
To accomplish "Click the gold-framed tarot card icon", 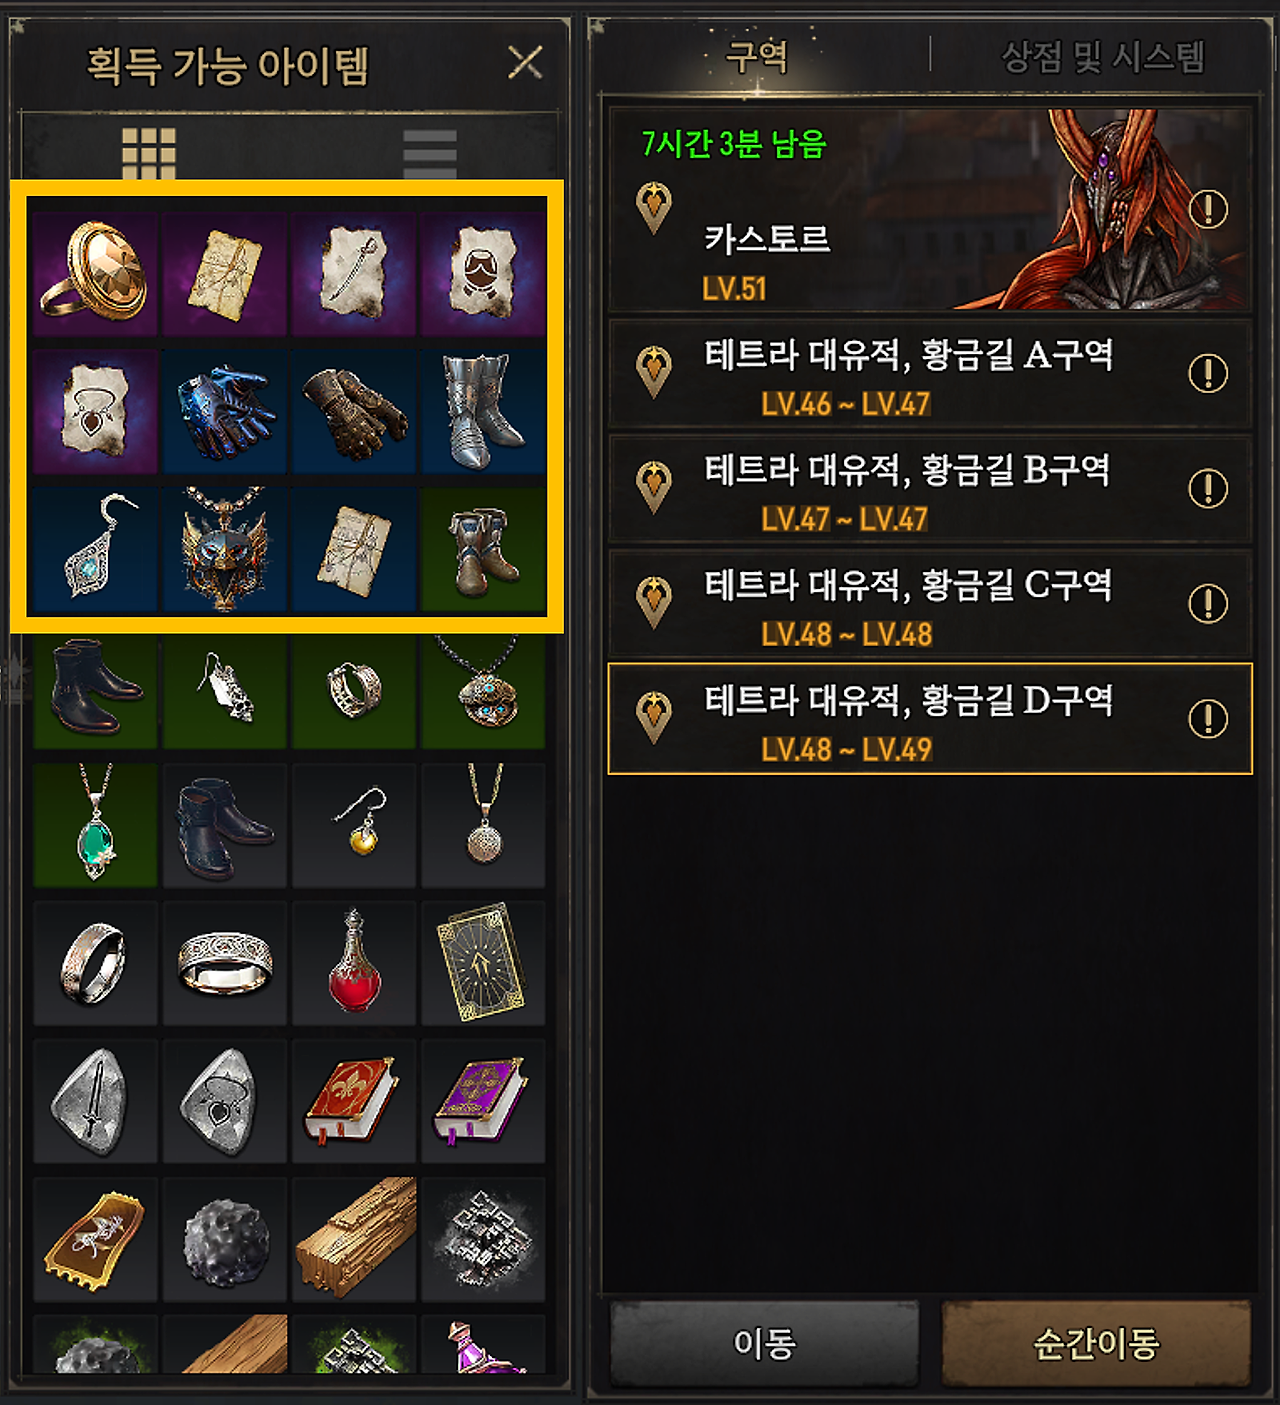I will [x=484, y=963].
